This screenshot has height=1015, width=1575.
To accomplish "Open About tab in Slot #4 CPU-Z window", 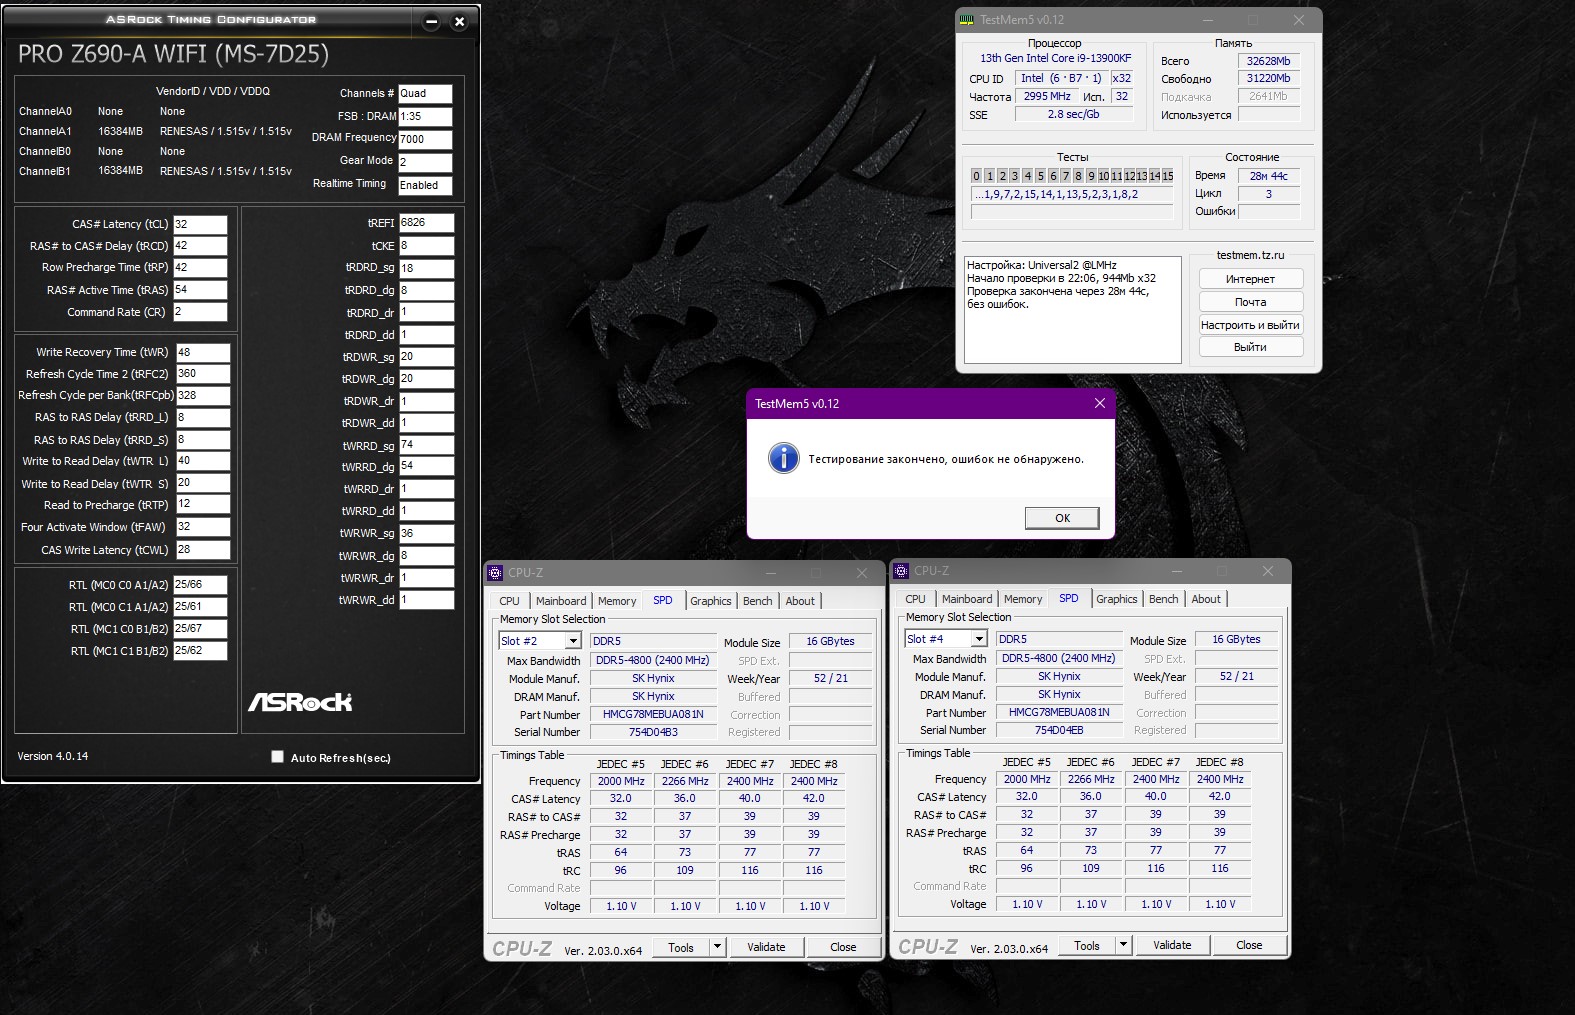I will (1206, 599).
